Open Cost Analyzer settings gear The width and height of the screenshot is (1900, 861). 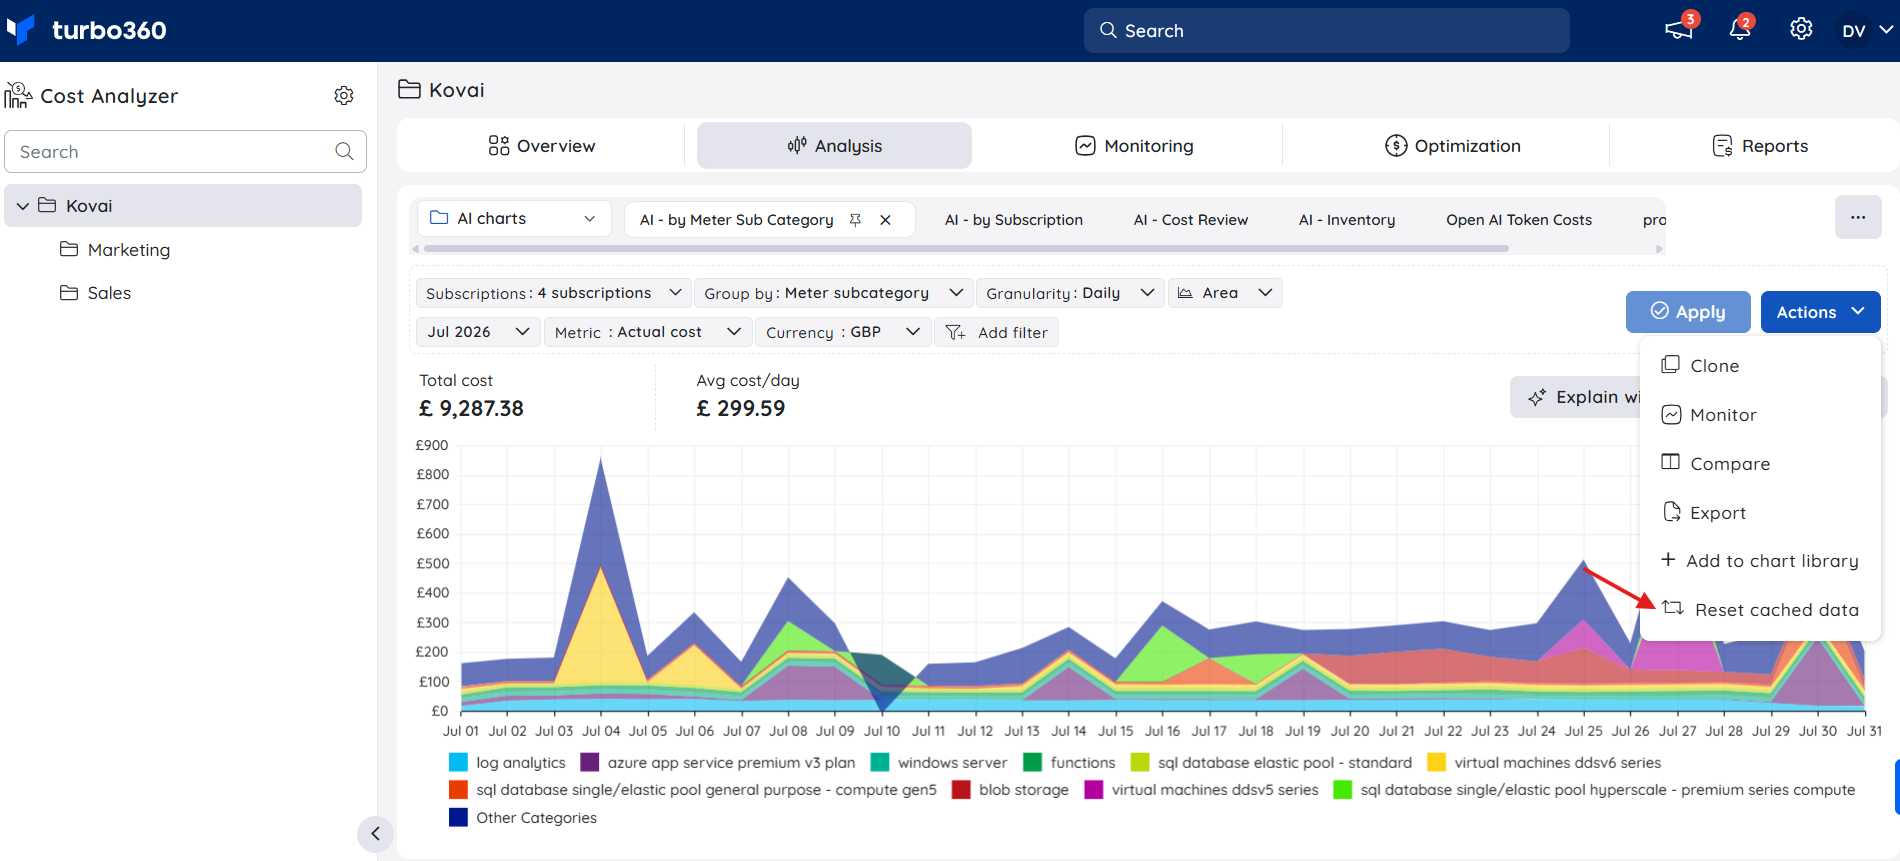pyautogui.click(x=344, y=95)
